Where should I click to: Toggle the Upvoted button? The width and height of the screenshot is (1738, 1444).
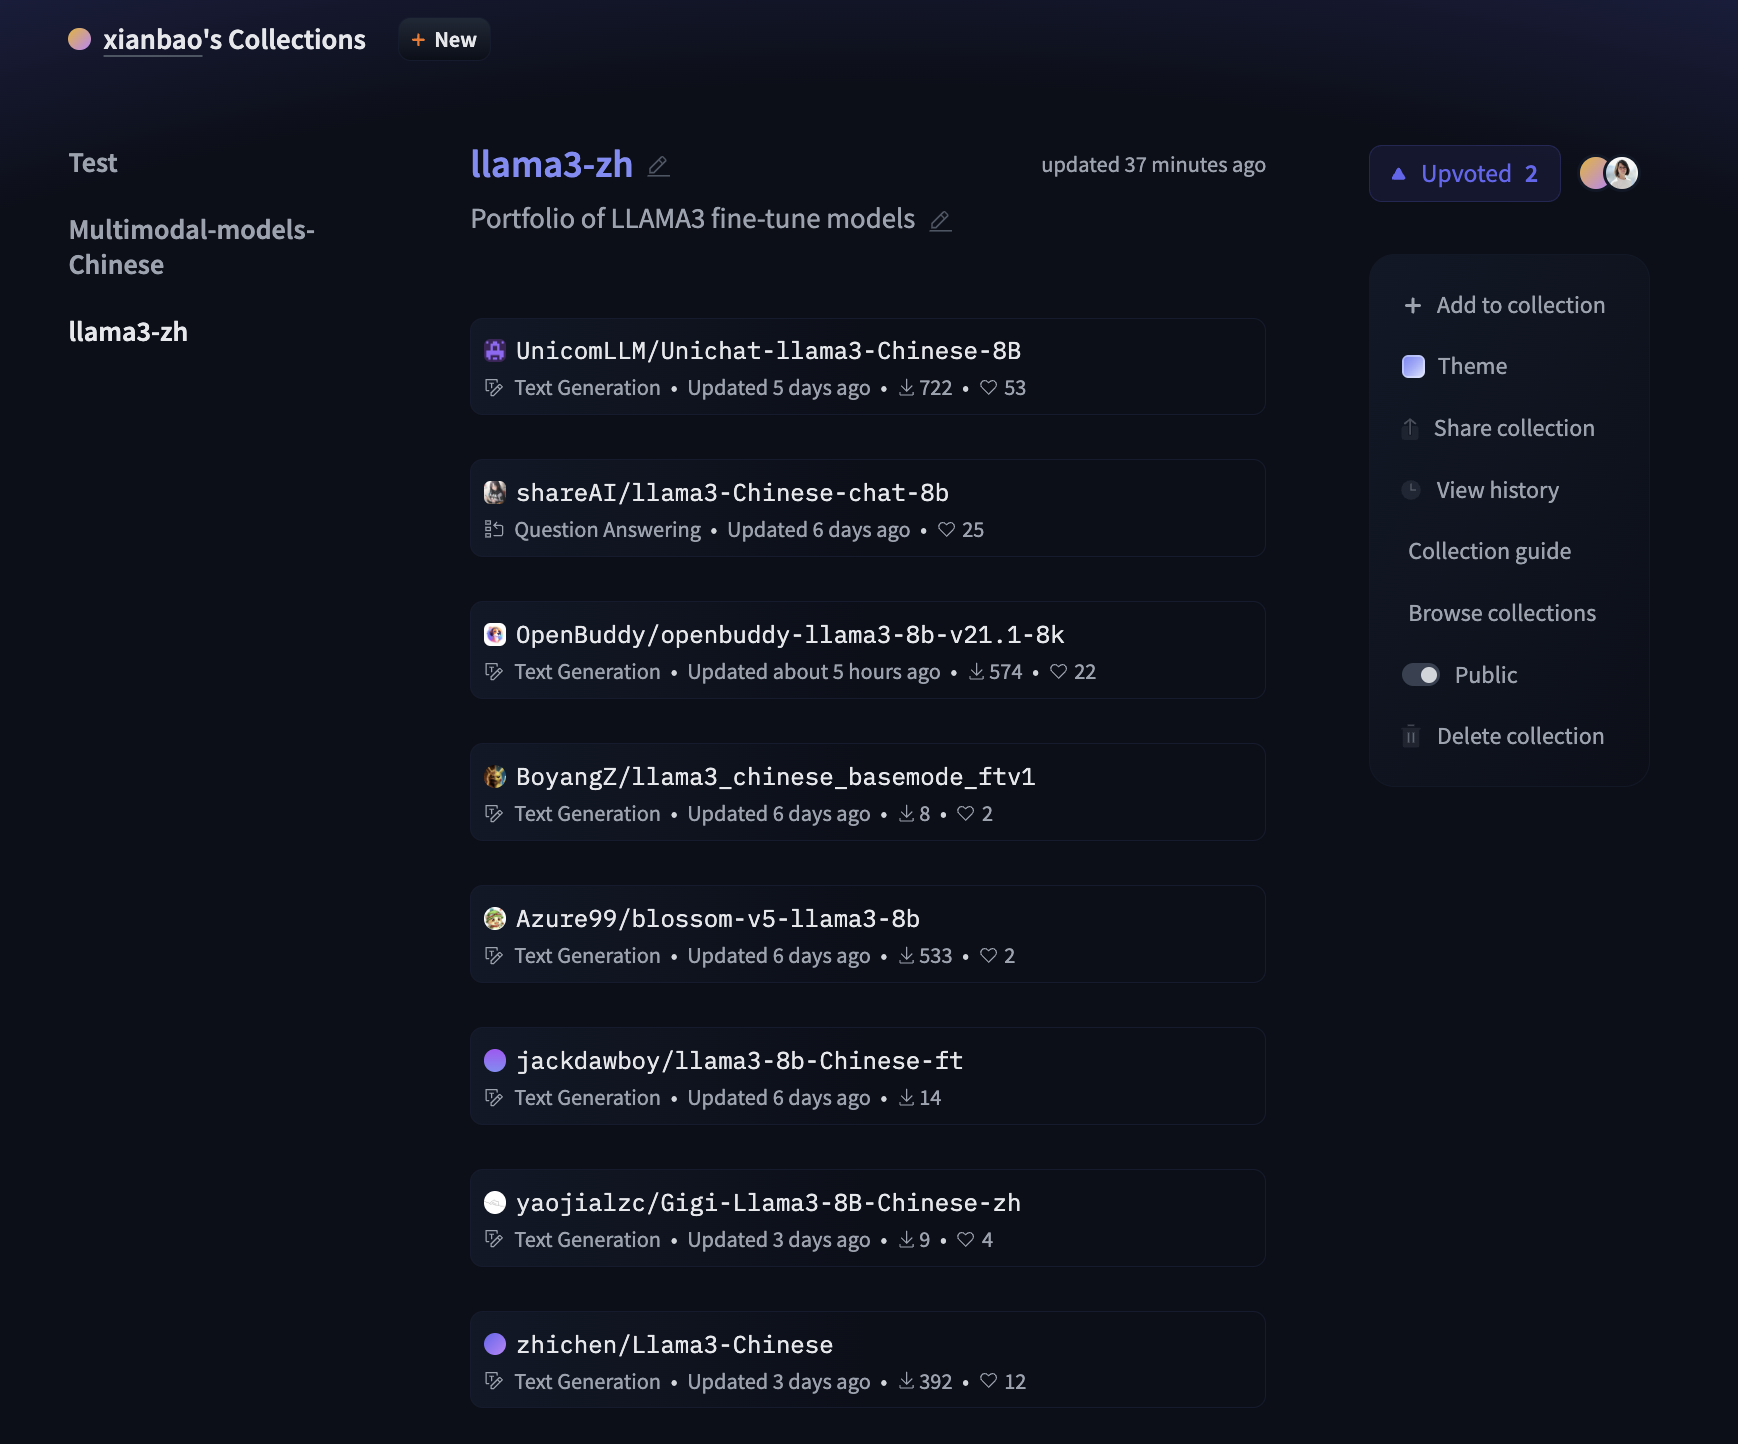coord(1464,174)
